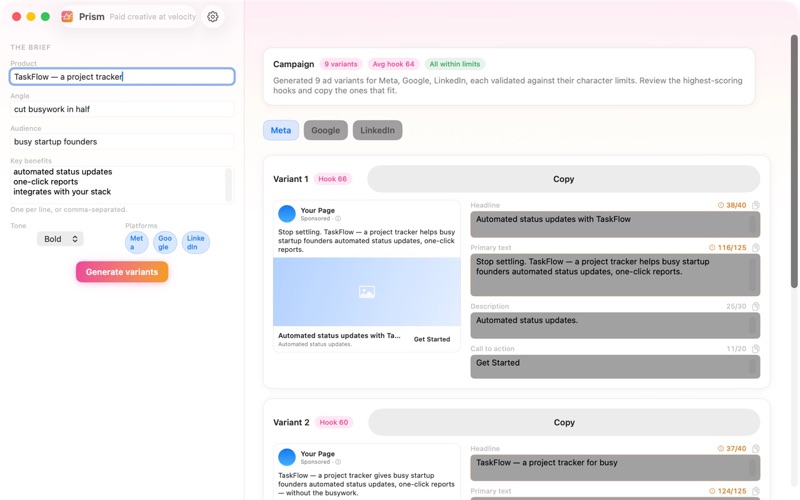Toggle the Meta platform chip
Screen dimensions: 800x500
(x=136, y=242)
